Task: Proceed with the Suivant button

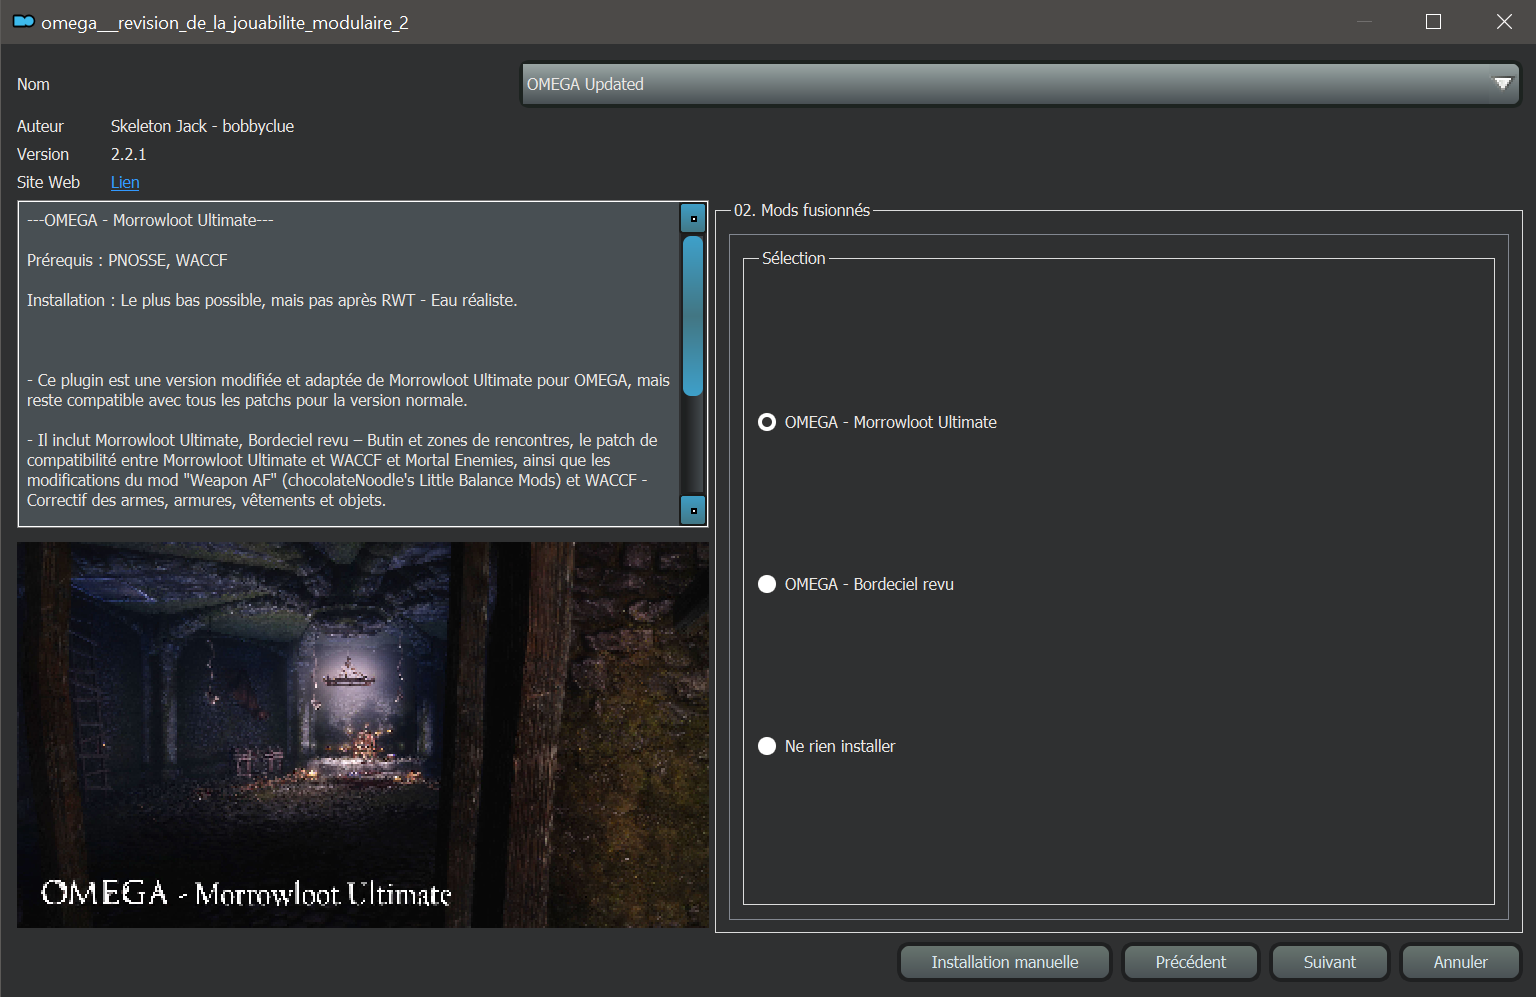Action: (1329, 962)
